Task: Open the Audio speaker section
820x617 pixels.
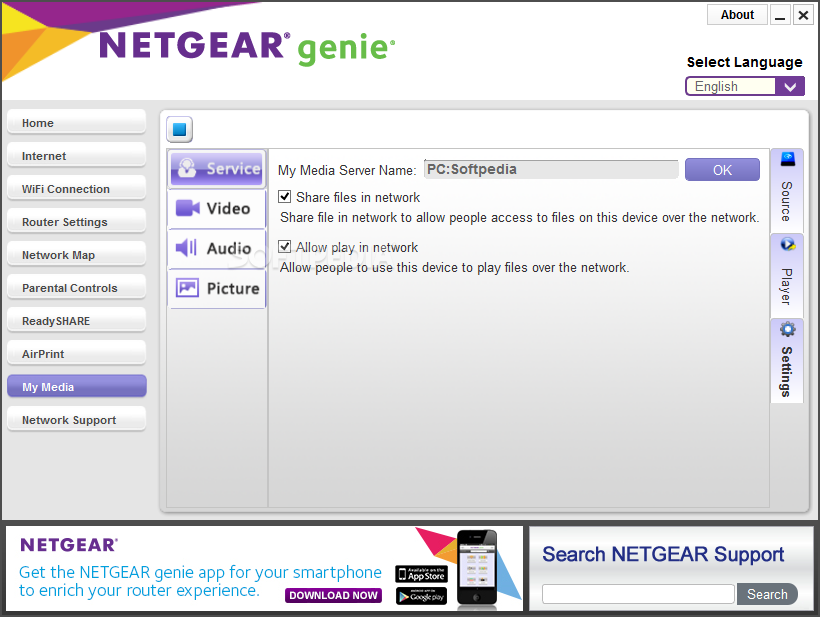Action: [x=217, y=248]
